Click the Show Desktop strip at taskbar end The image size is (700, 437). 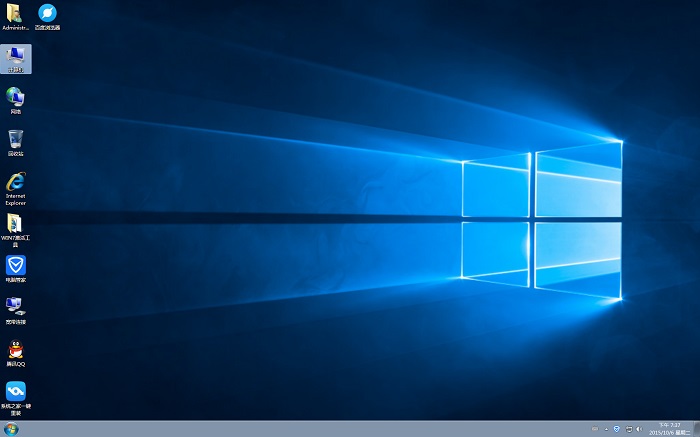(697, 429)
